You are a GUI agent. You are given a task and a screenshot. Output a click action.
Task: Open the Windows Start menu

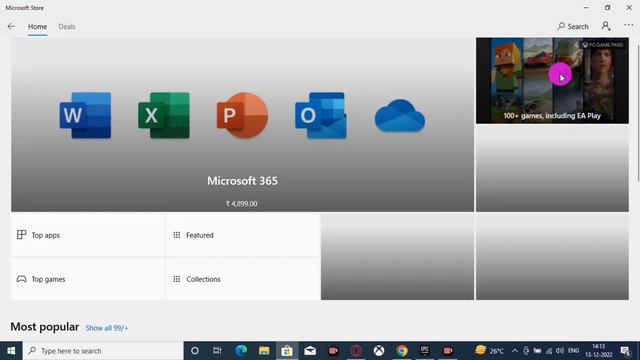[x=11, y=351]
